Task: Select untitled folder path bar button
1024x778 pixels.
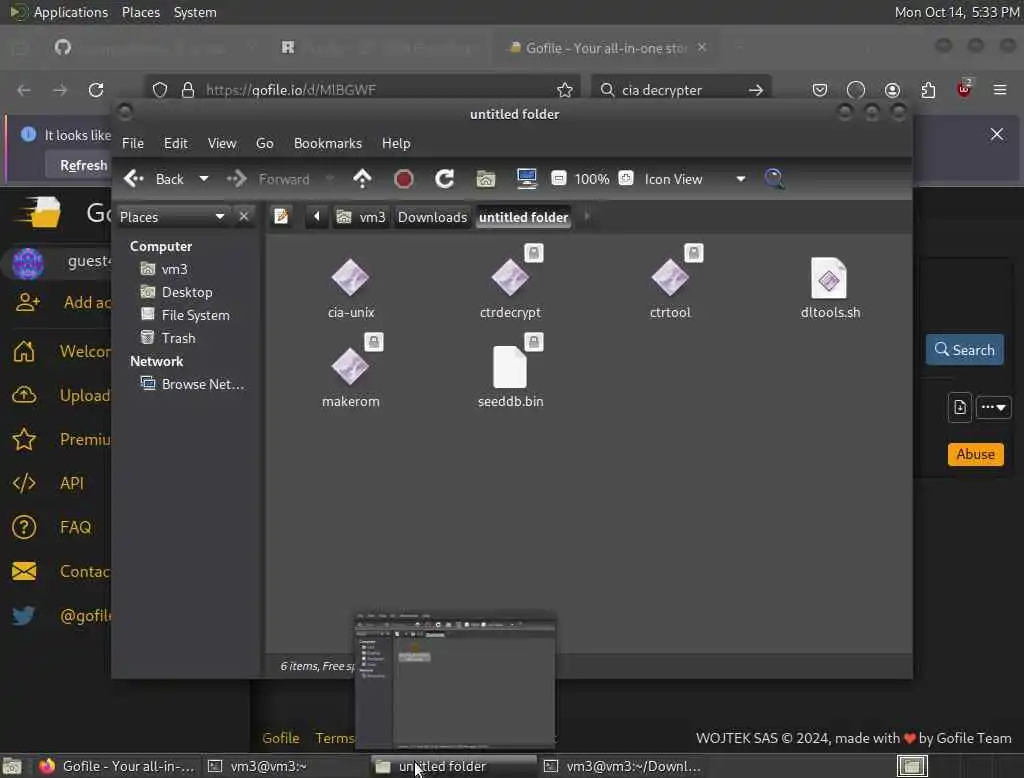Action: pos(523,217)
